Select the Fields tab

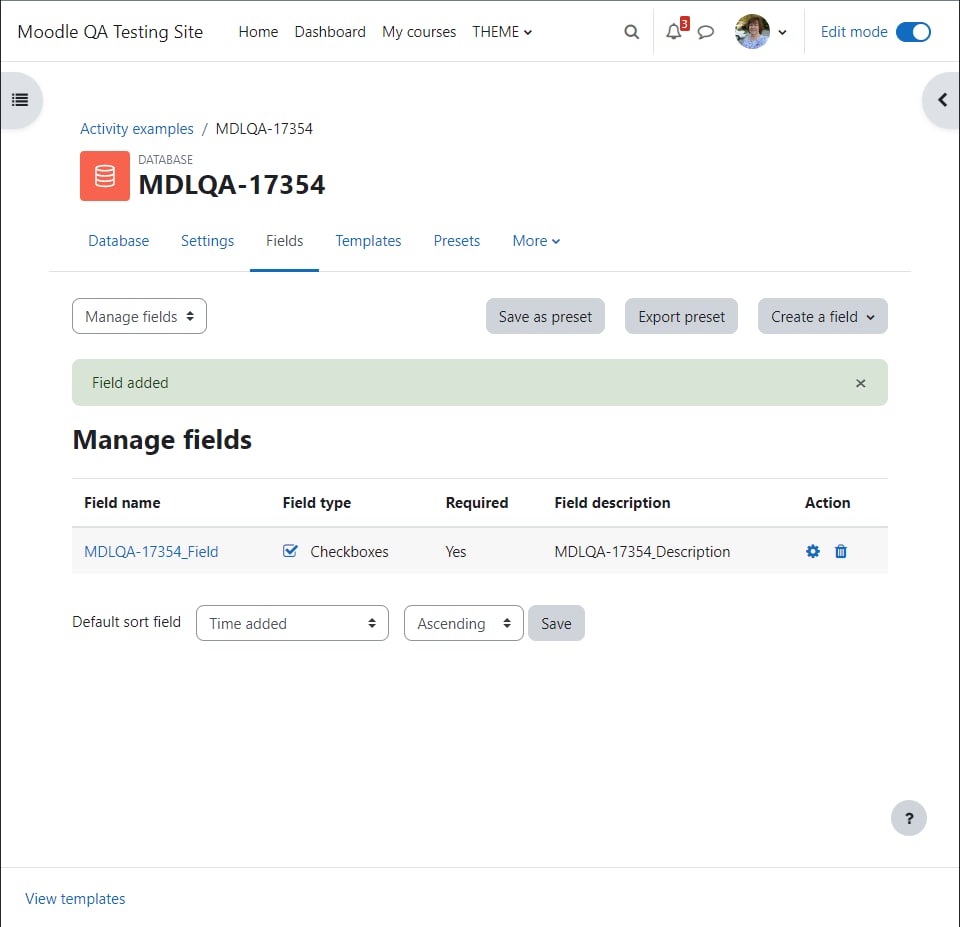[x=284, y=241]
